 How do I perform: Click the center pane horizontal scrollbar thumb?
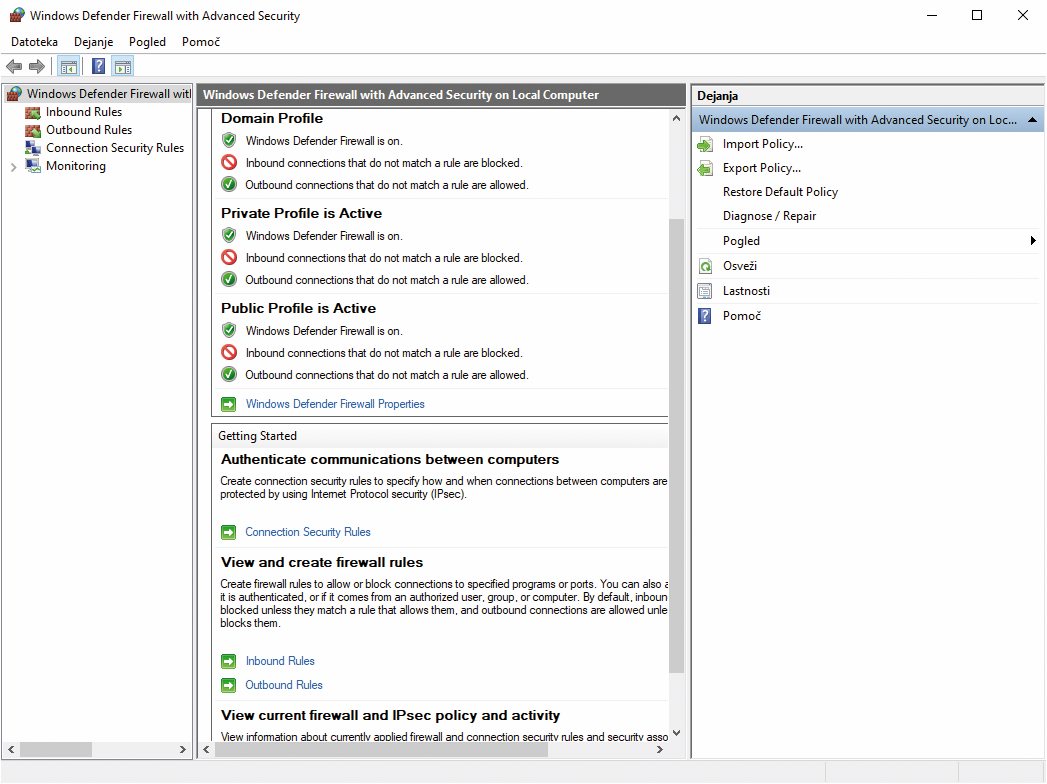[381, 750]
